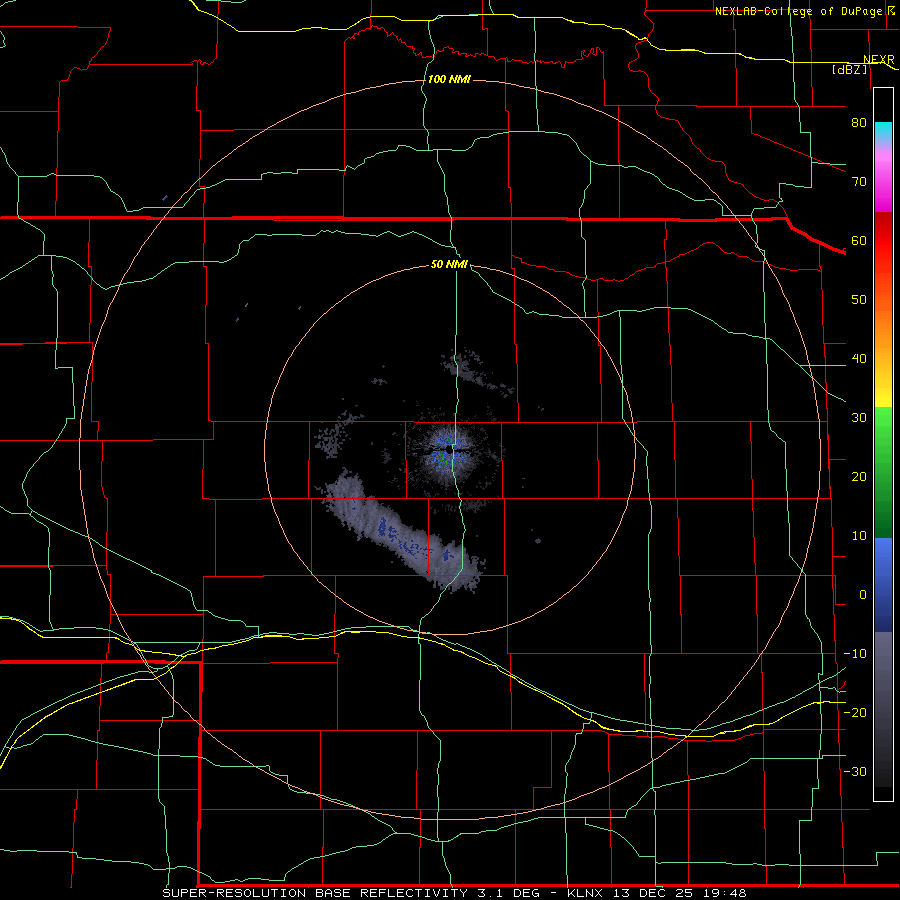
Task: Click the '19:48' timestamp text
Action: [x=725, y=893]
